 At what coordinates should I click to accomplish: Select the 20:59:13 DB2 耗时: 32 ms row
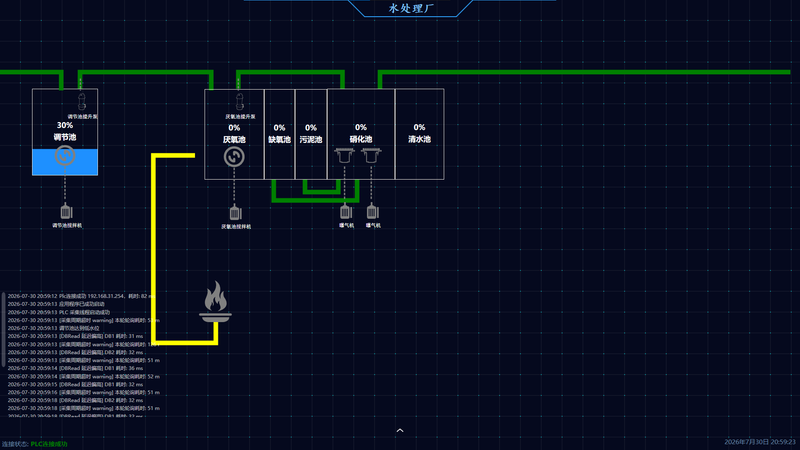[x=75, y=352]
